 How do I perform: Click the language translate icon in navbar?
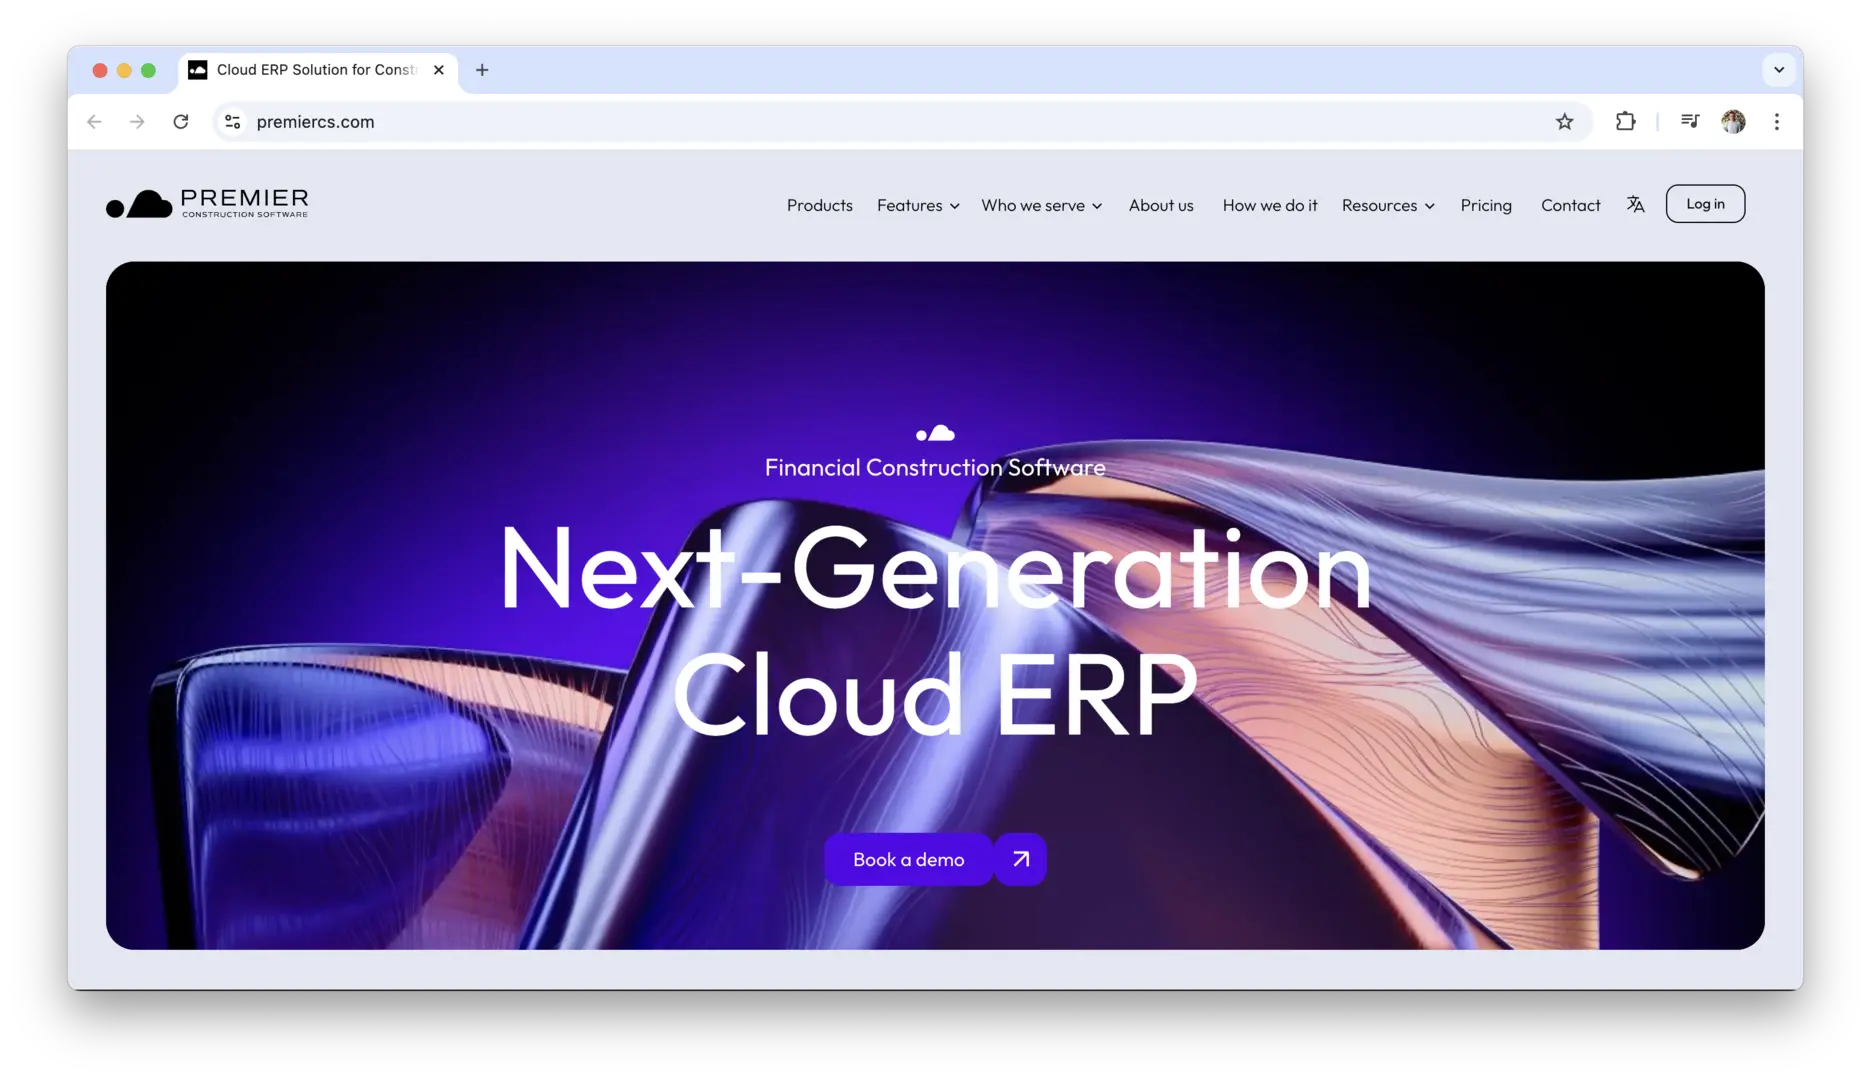(1635, 205)
